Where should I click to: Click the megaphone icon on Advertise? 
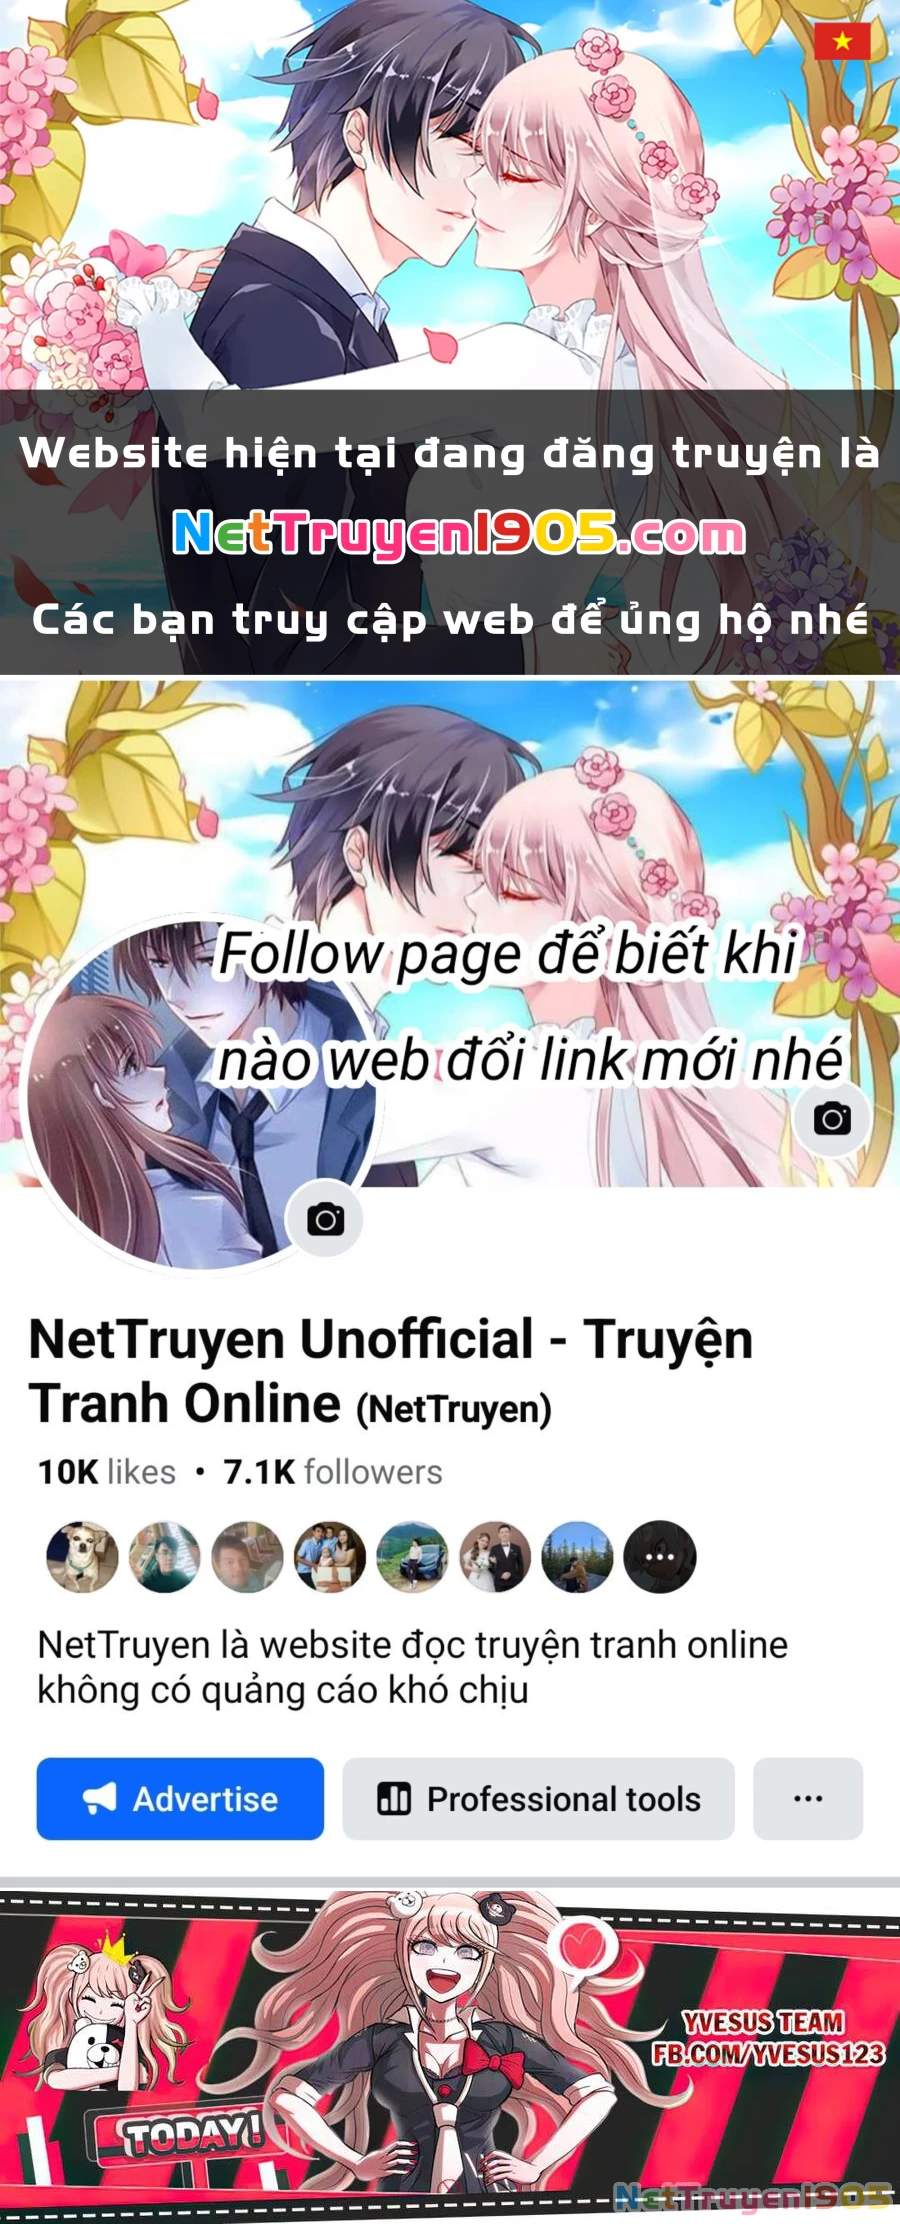click(x=99, y=1799)
